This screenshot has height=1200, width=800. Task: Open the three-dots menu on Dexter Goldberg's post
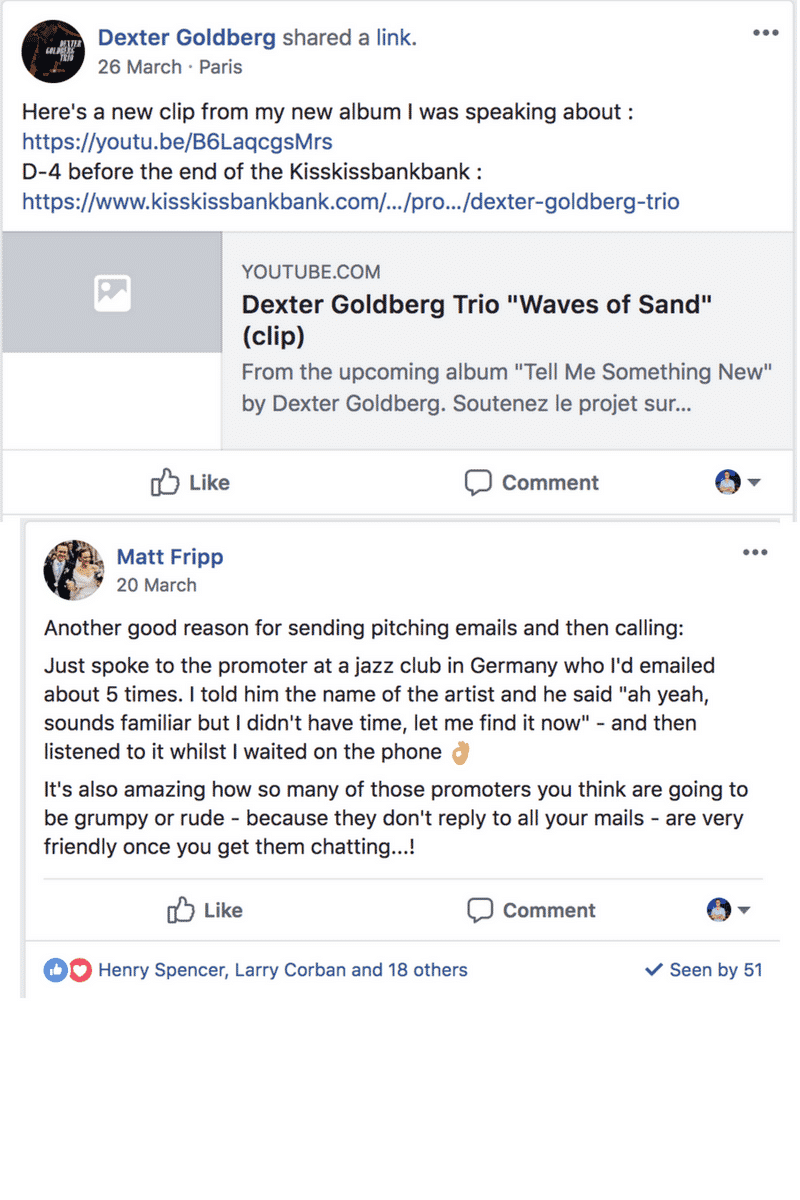765,33
